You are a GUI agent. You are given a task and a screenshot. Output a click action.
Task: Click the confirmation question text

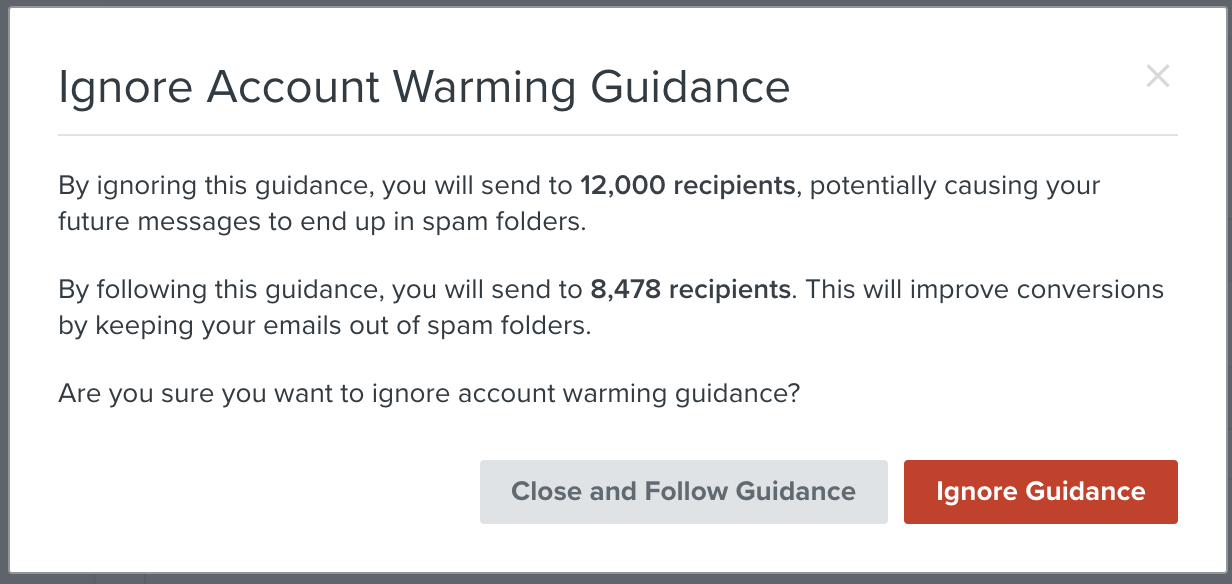tap(426, 393)
